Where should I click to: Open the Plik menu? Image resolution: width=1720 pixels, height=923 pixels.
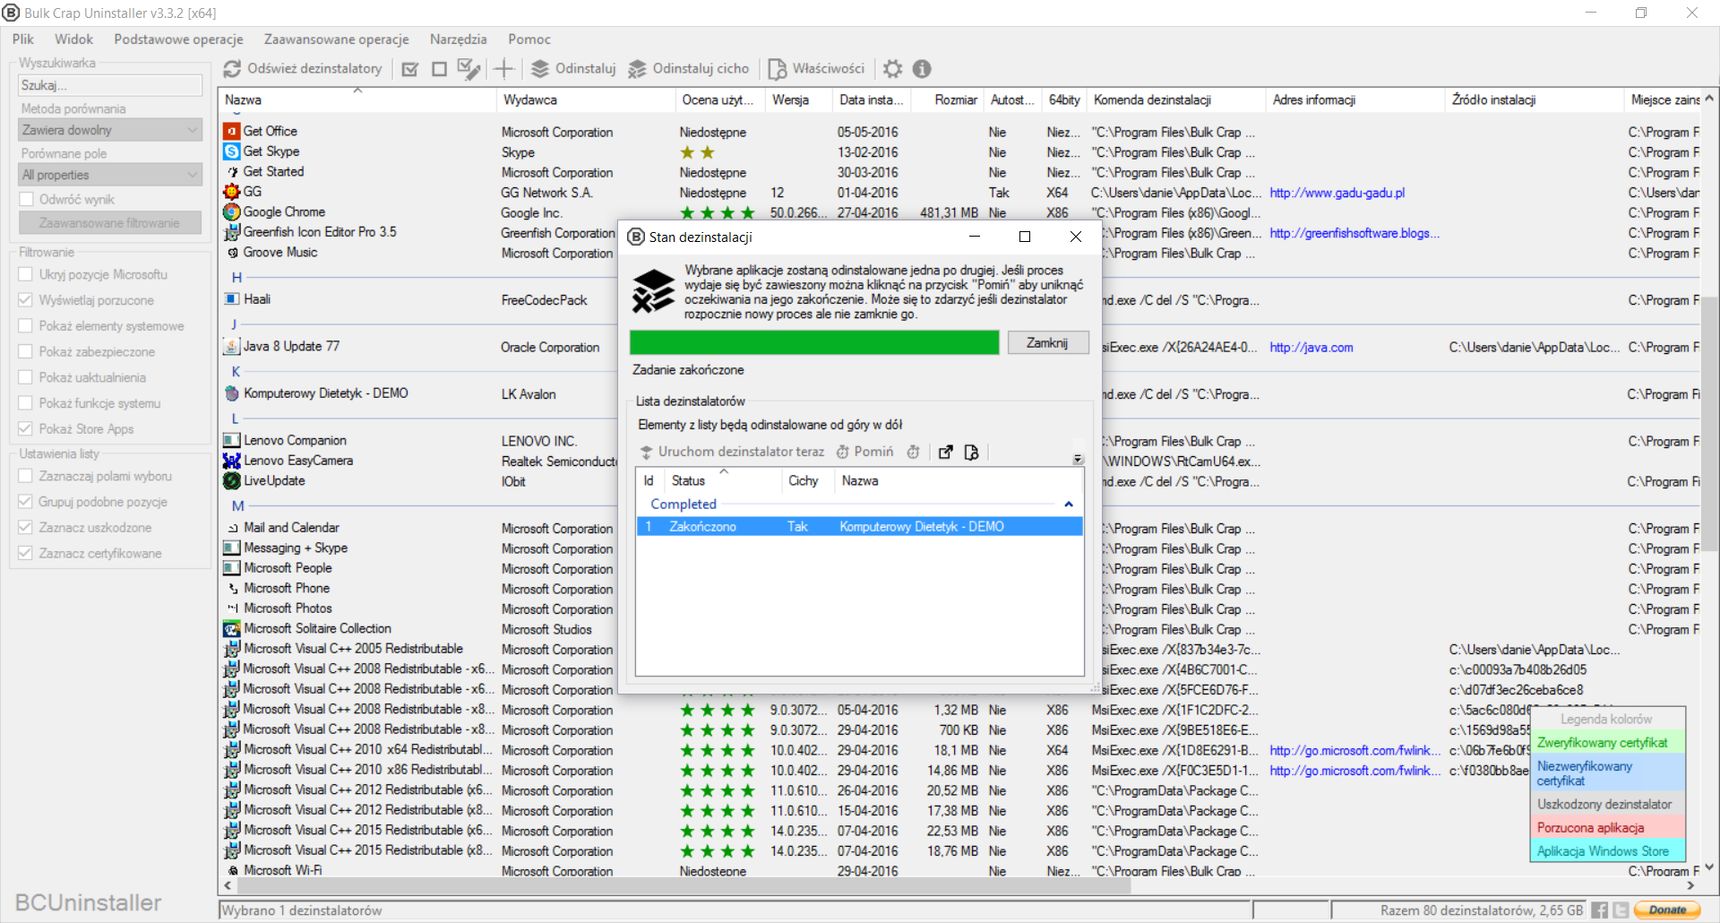click(x=23, y=39)
